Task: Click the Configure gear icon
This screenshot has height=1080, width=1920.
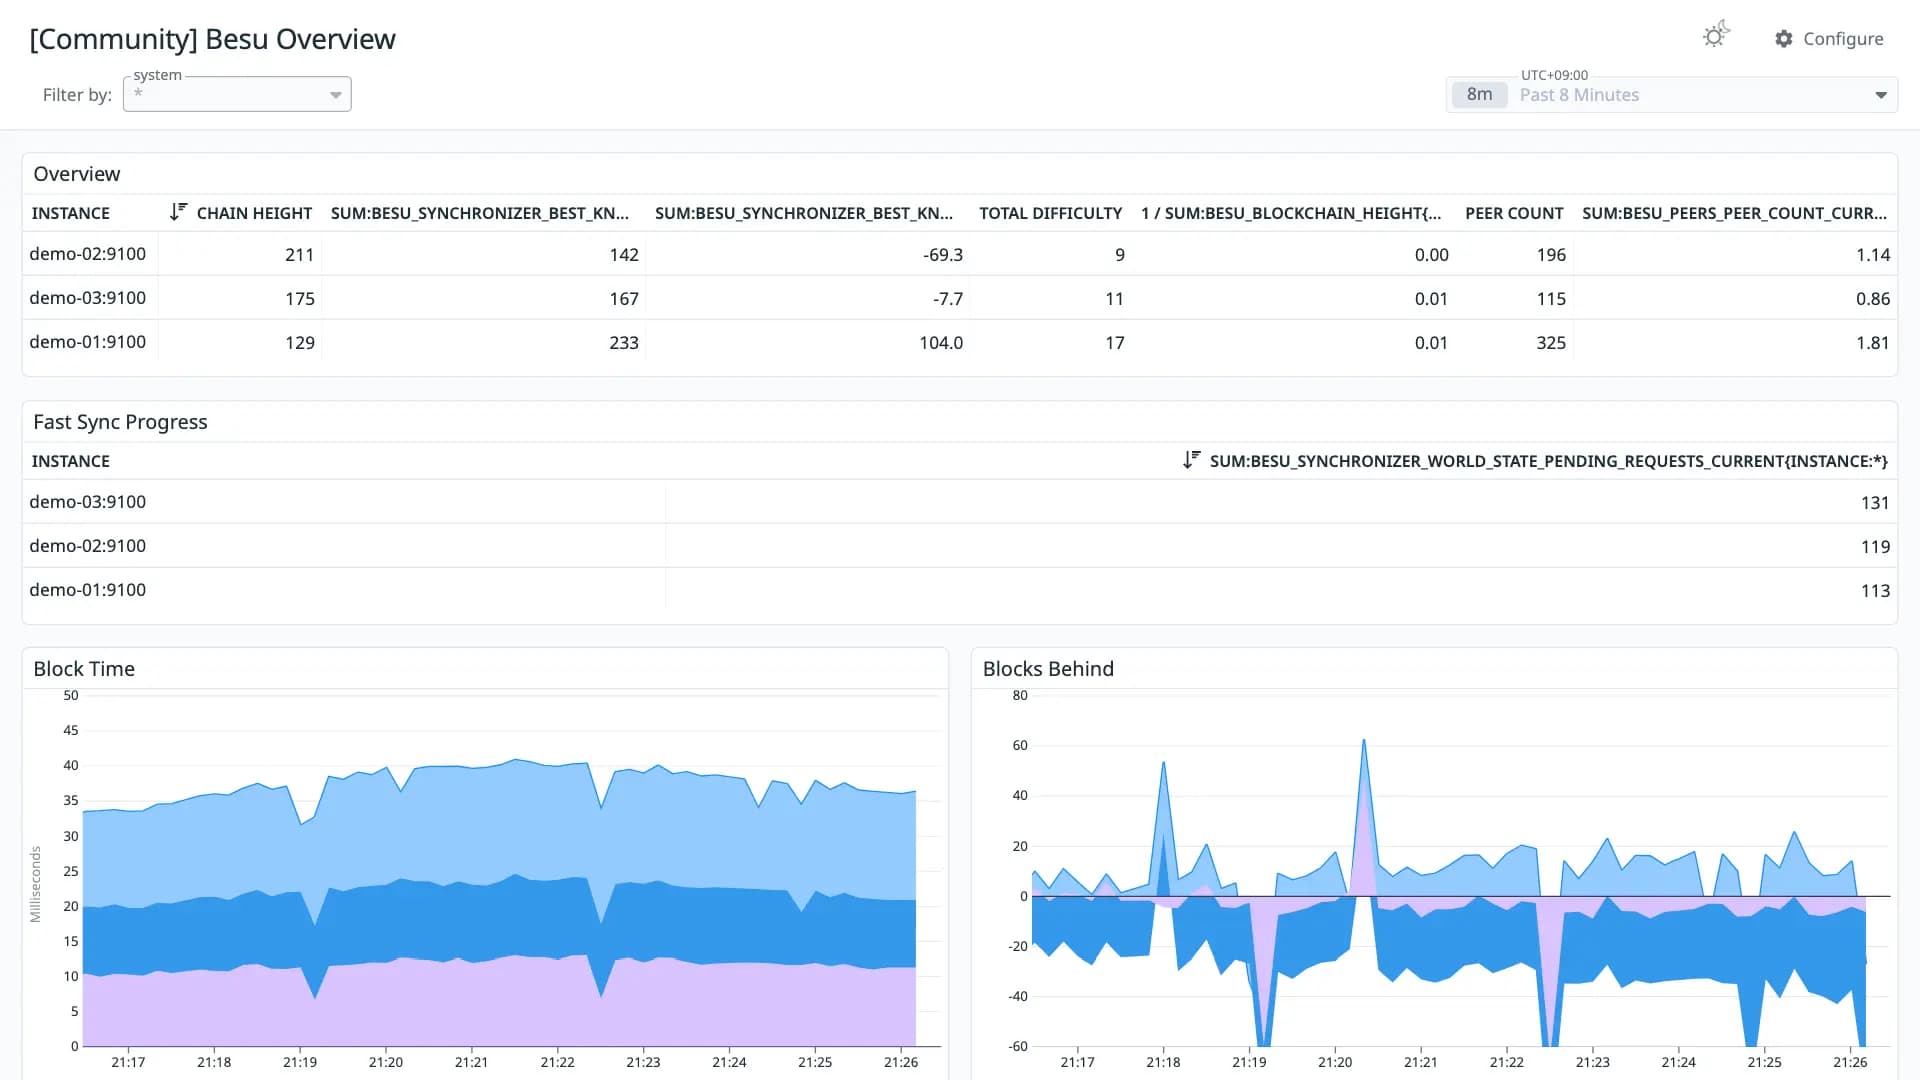Action: click(x=1784, y=39)
